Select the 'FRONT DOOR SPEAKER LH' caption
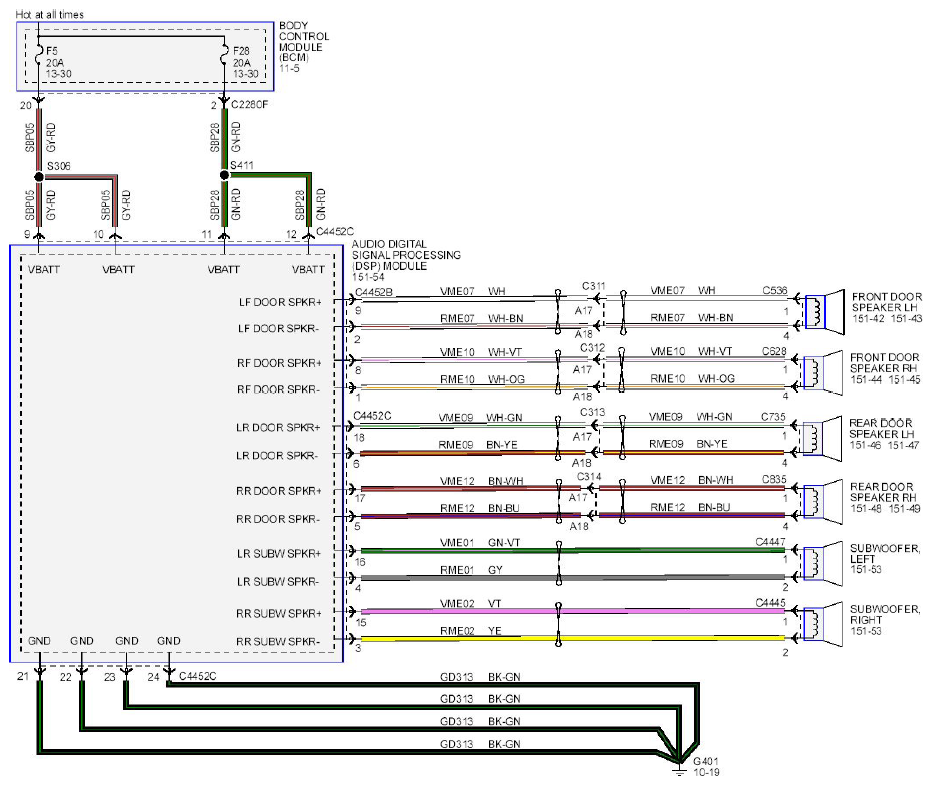The image size is (932, 785). [887, 302]
